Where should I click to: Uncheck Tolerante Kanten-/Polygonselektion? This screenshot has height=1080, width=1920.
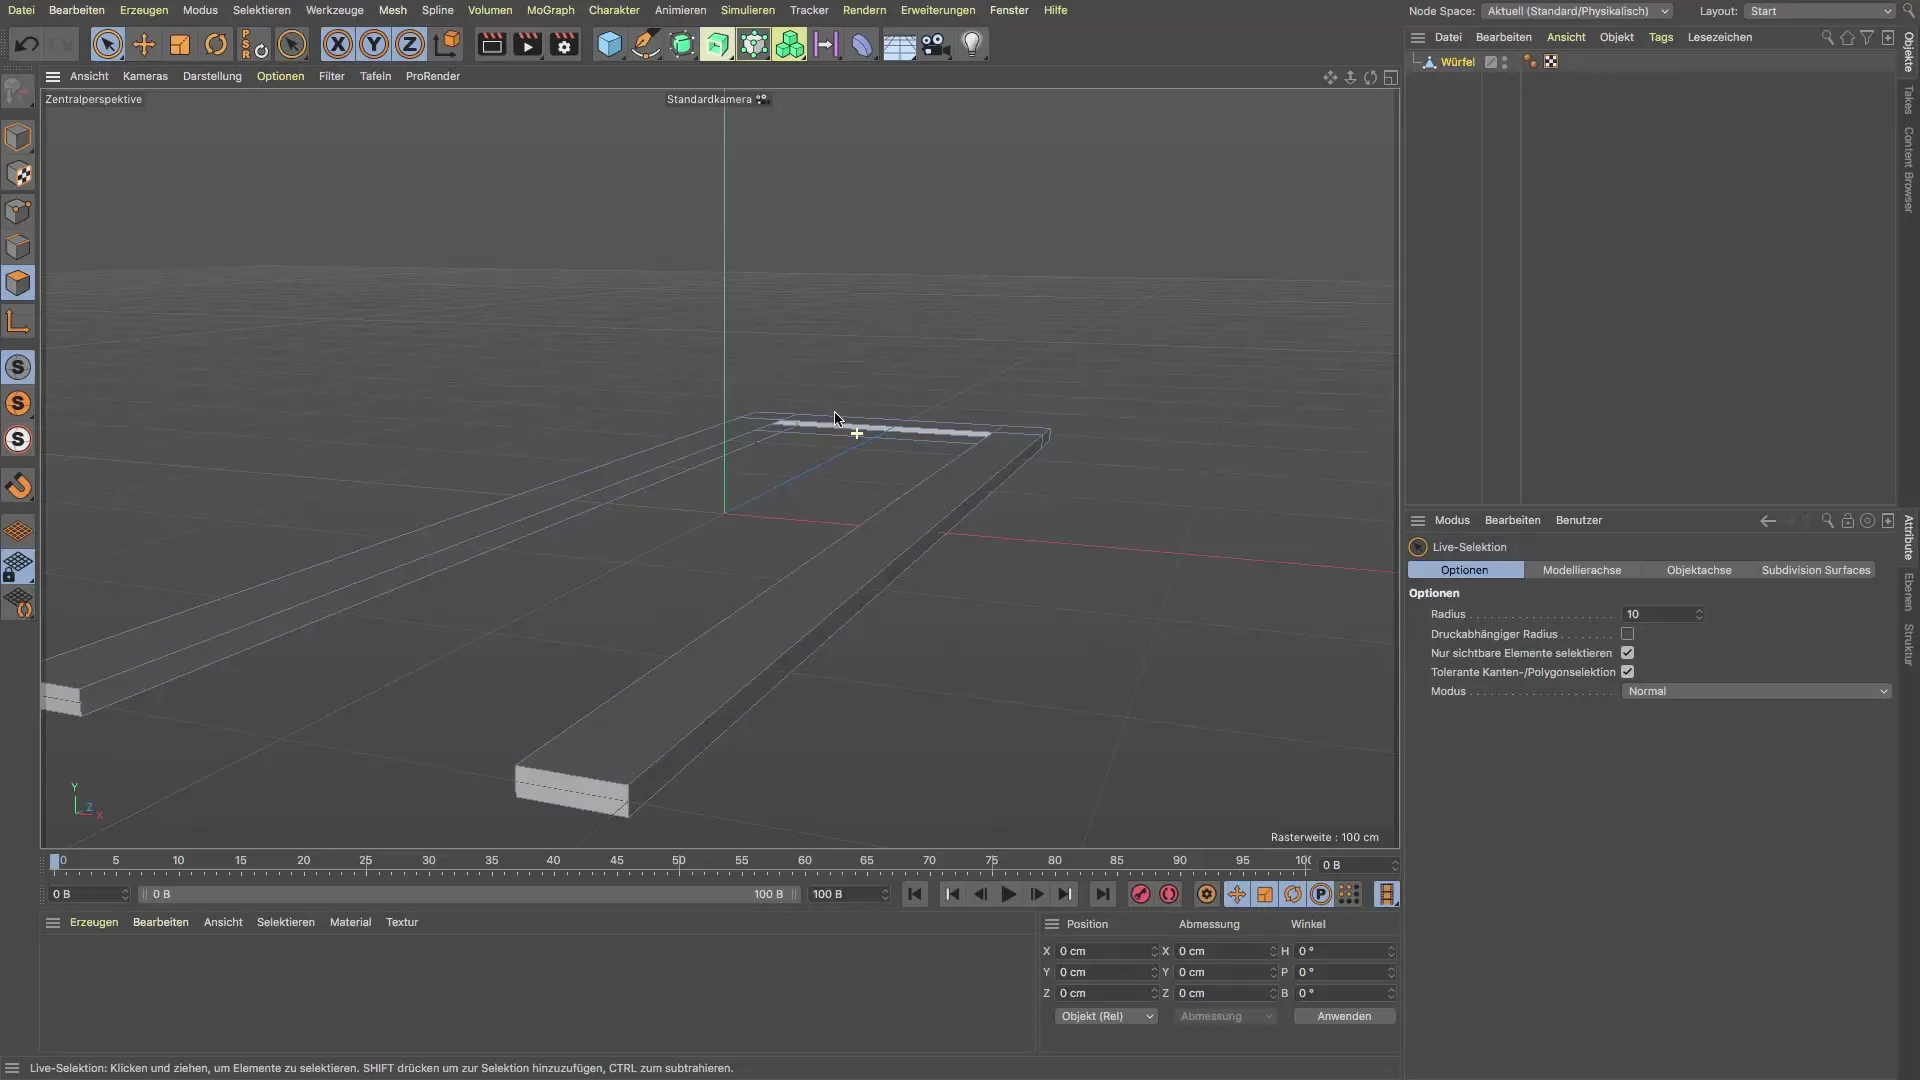1627,672
